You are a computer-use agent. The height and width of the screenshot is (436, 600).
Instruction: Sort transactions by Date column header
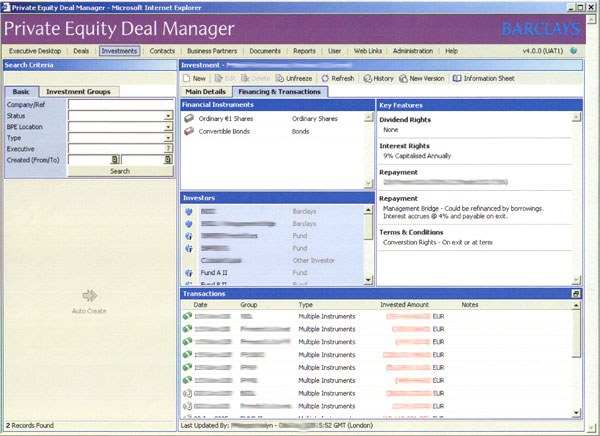click(201, 305)
